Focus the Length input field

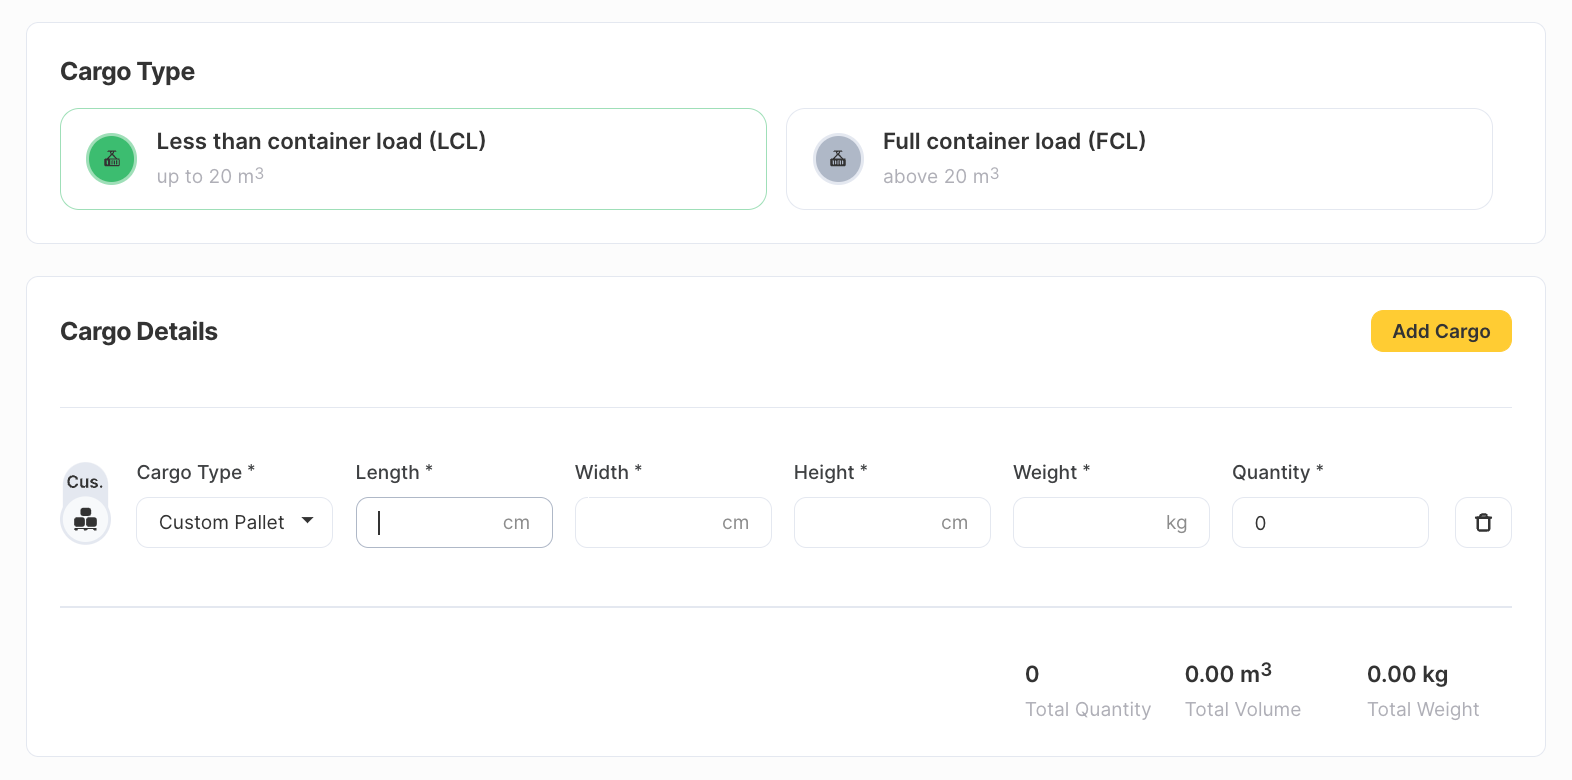pyautogui.click(x=454, y=522)
